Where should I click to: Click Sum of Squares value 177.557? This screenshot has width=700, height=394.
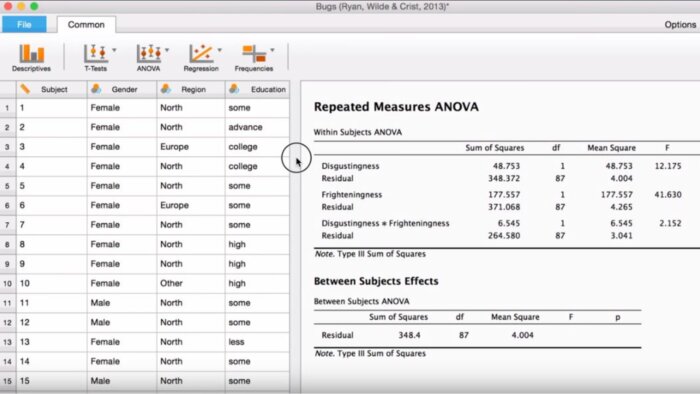(504, 195)
